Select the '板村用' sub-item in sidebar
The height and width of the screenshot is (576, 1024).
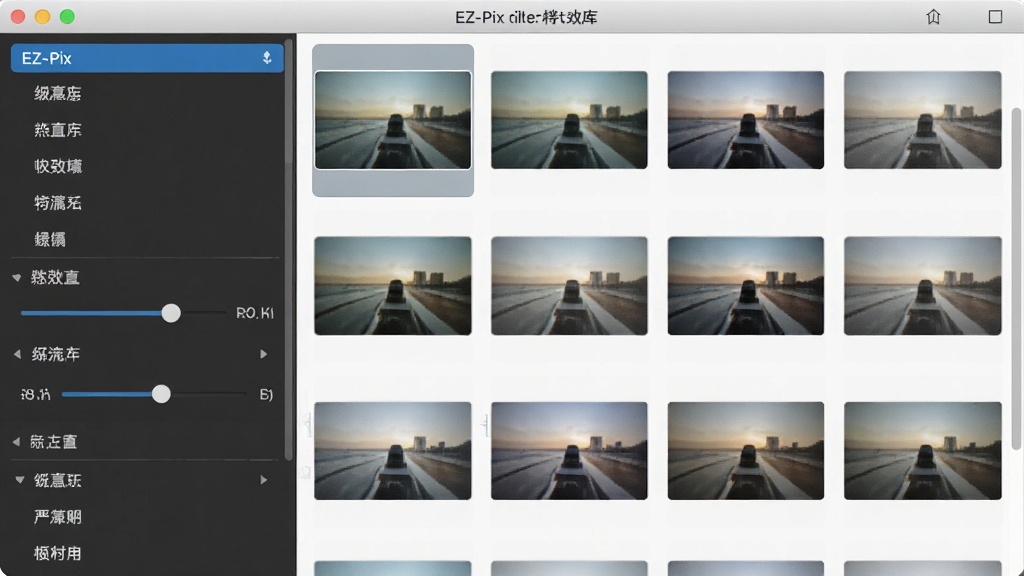tap(58, 554)
